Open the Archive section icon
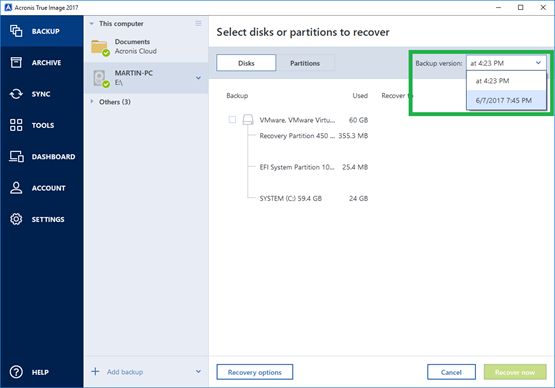Viewport: 555px width, 388px height. tap(16, 62)
